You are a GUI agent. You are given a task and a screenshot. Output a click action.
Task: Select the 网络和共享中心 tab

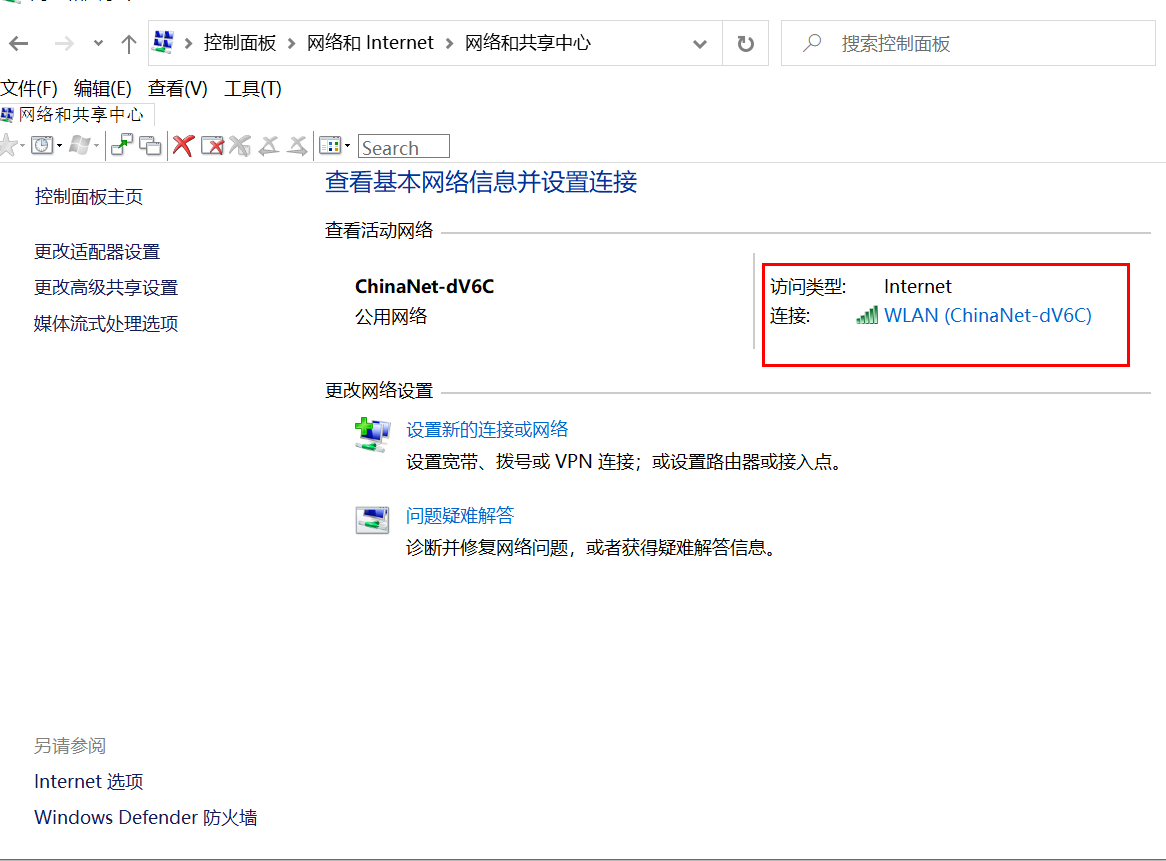tap(76, 115)
